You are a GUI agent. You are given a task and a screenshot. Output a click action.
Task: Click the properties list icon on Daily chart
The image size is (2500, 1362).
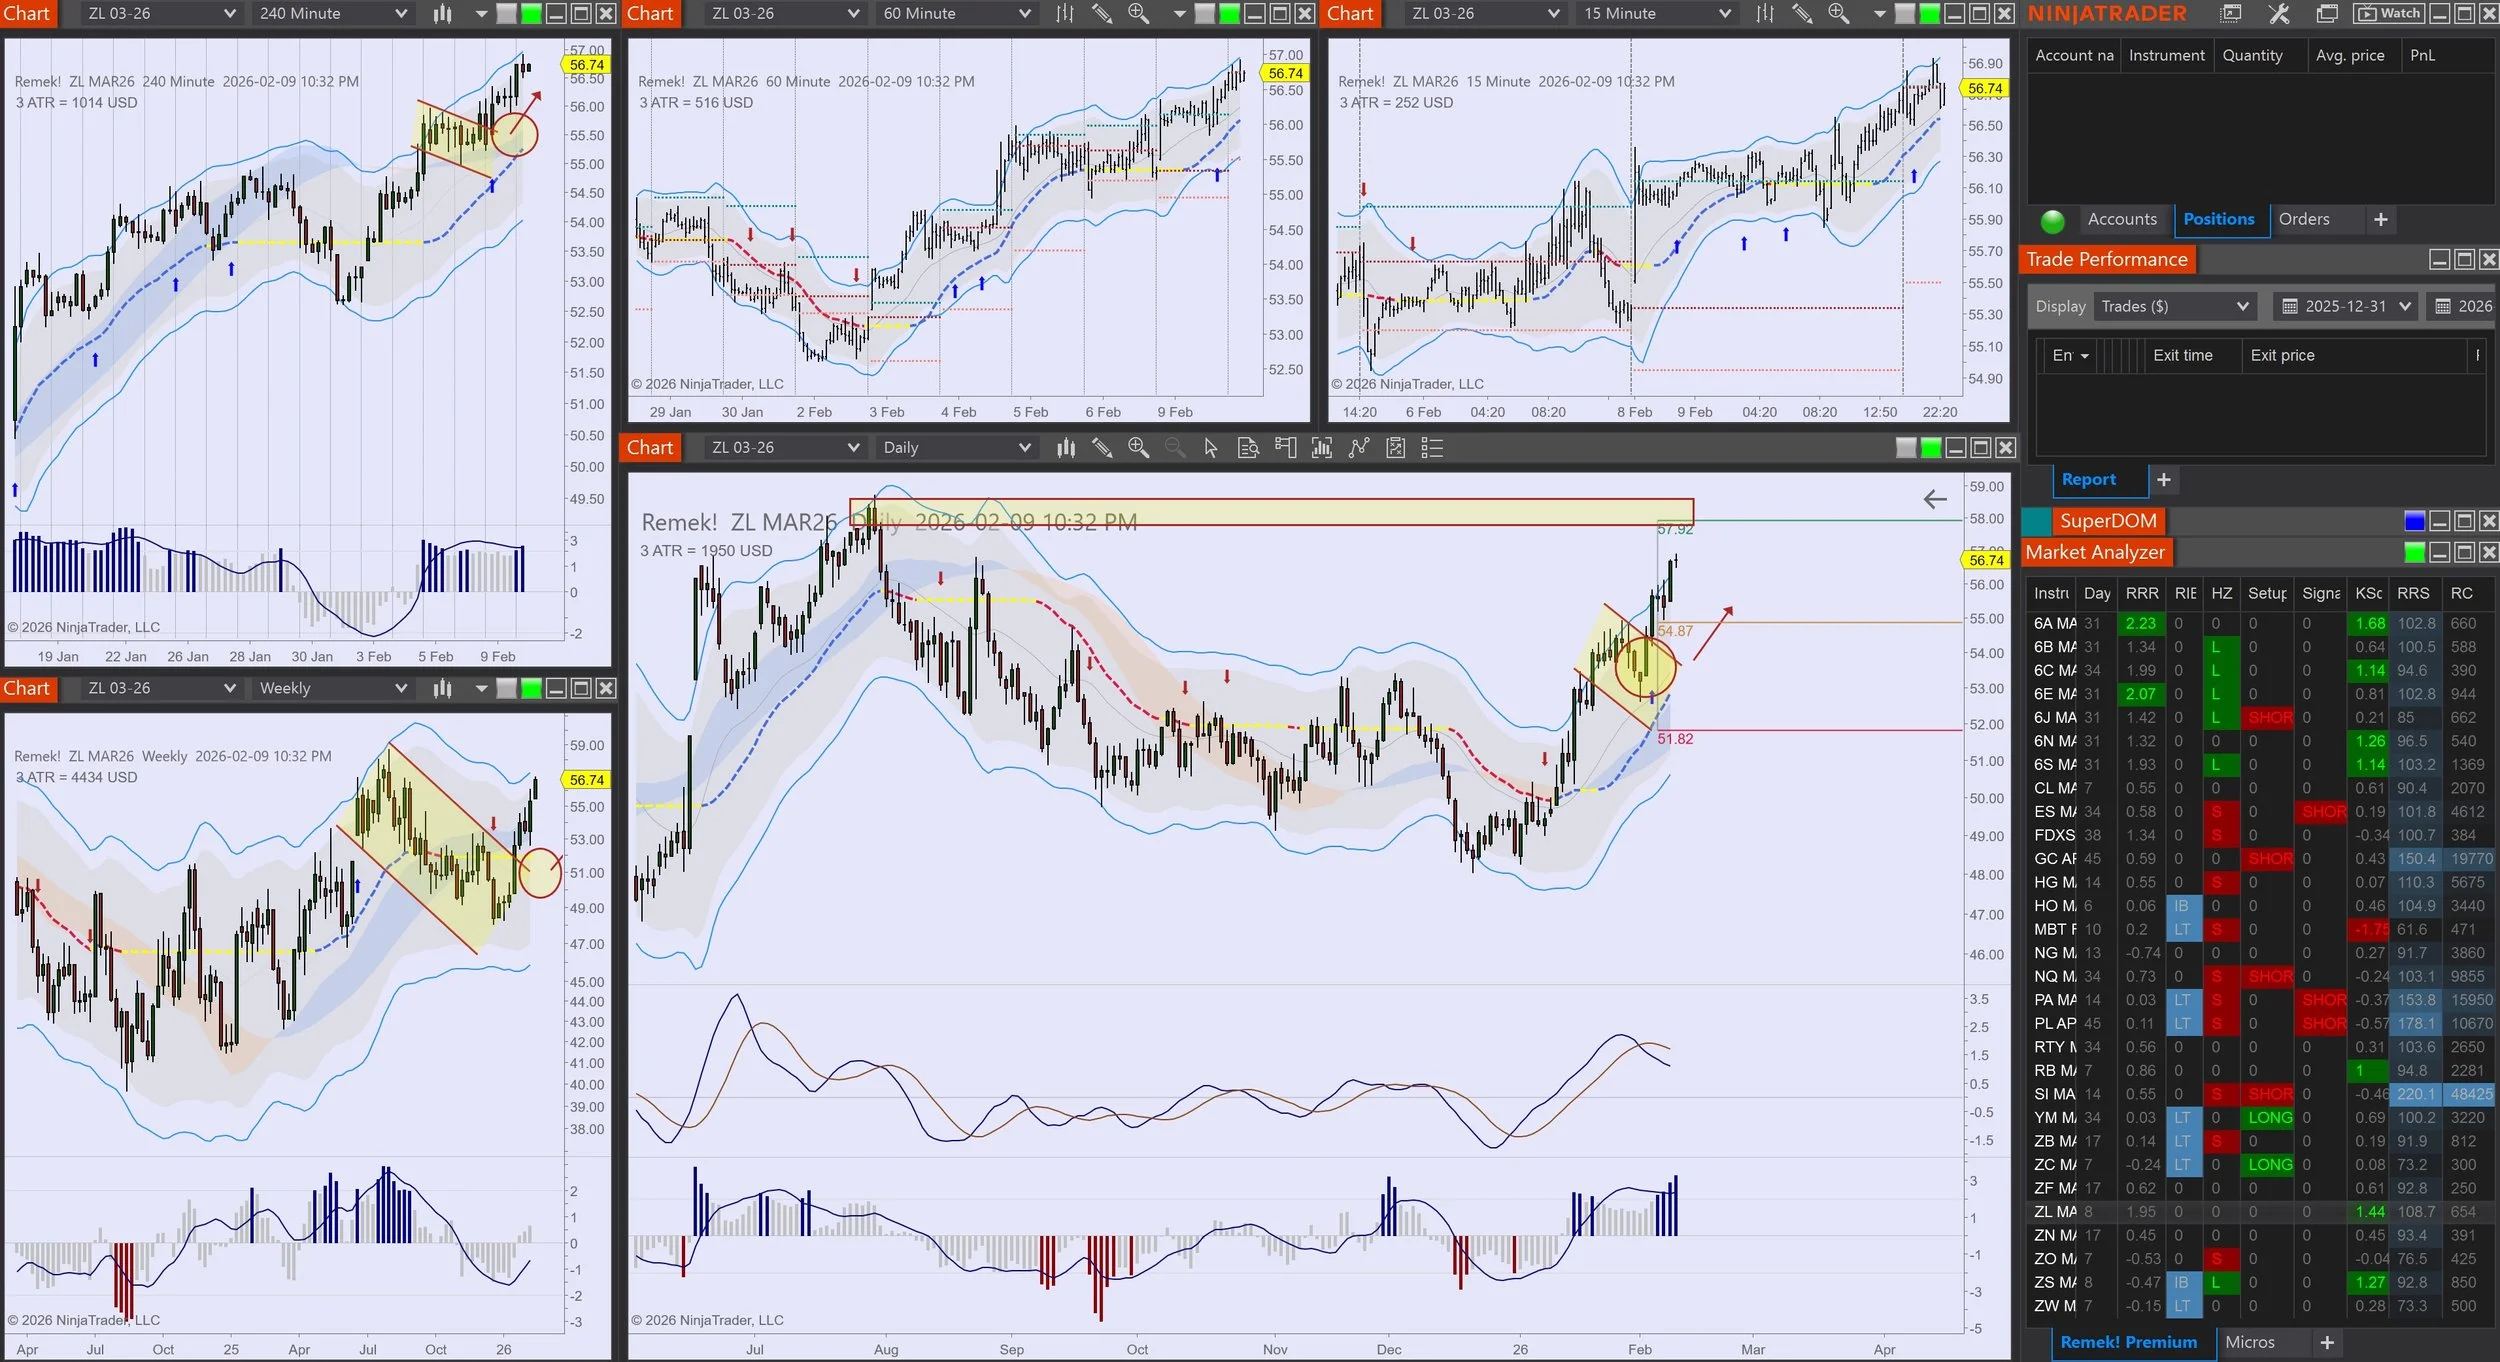click(1432, 448)
